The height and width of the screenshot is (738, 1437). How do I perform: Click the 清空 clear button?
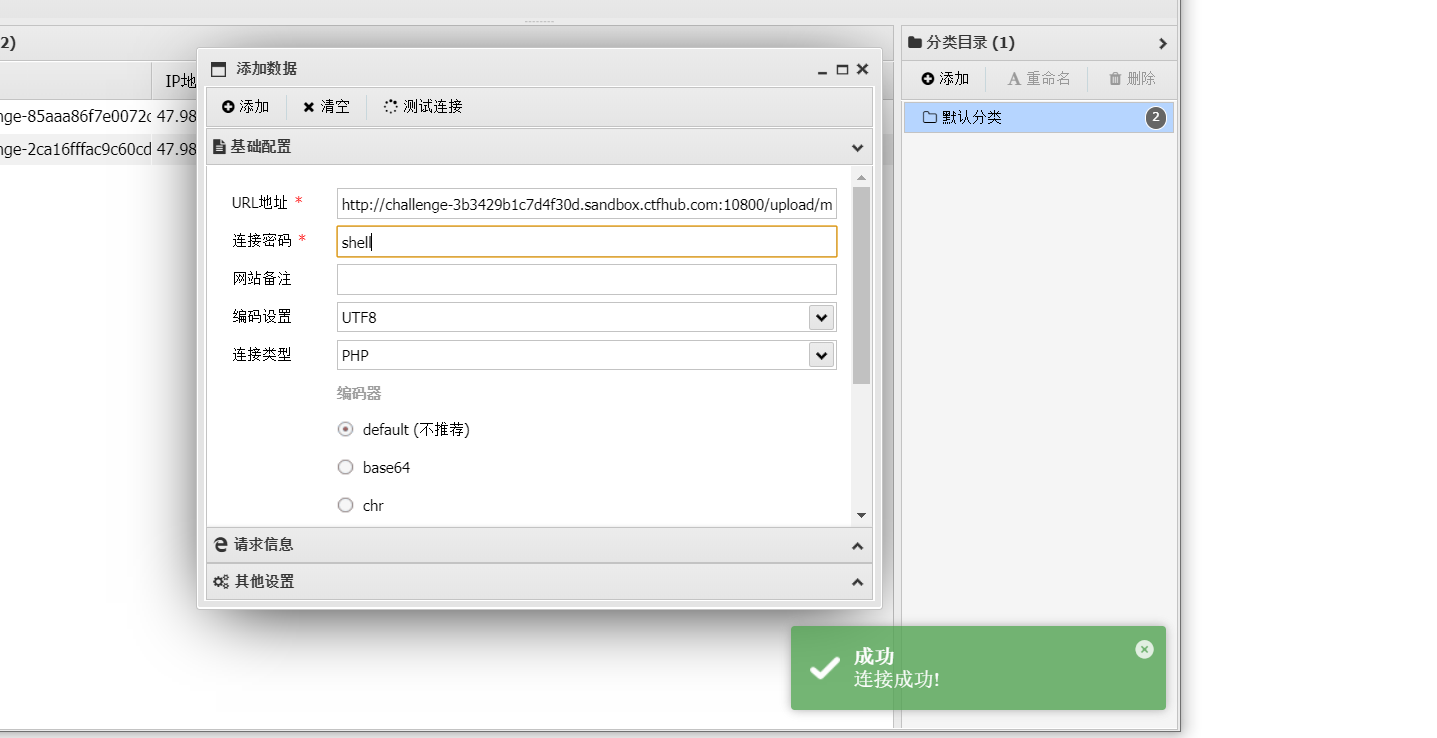click(x=326, y=106)
